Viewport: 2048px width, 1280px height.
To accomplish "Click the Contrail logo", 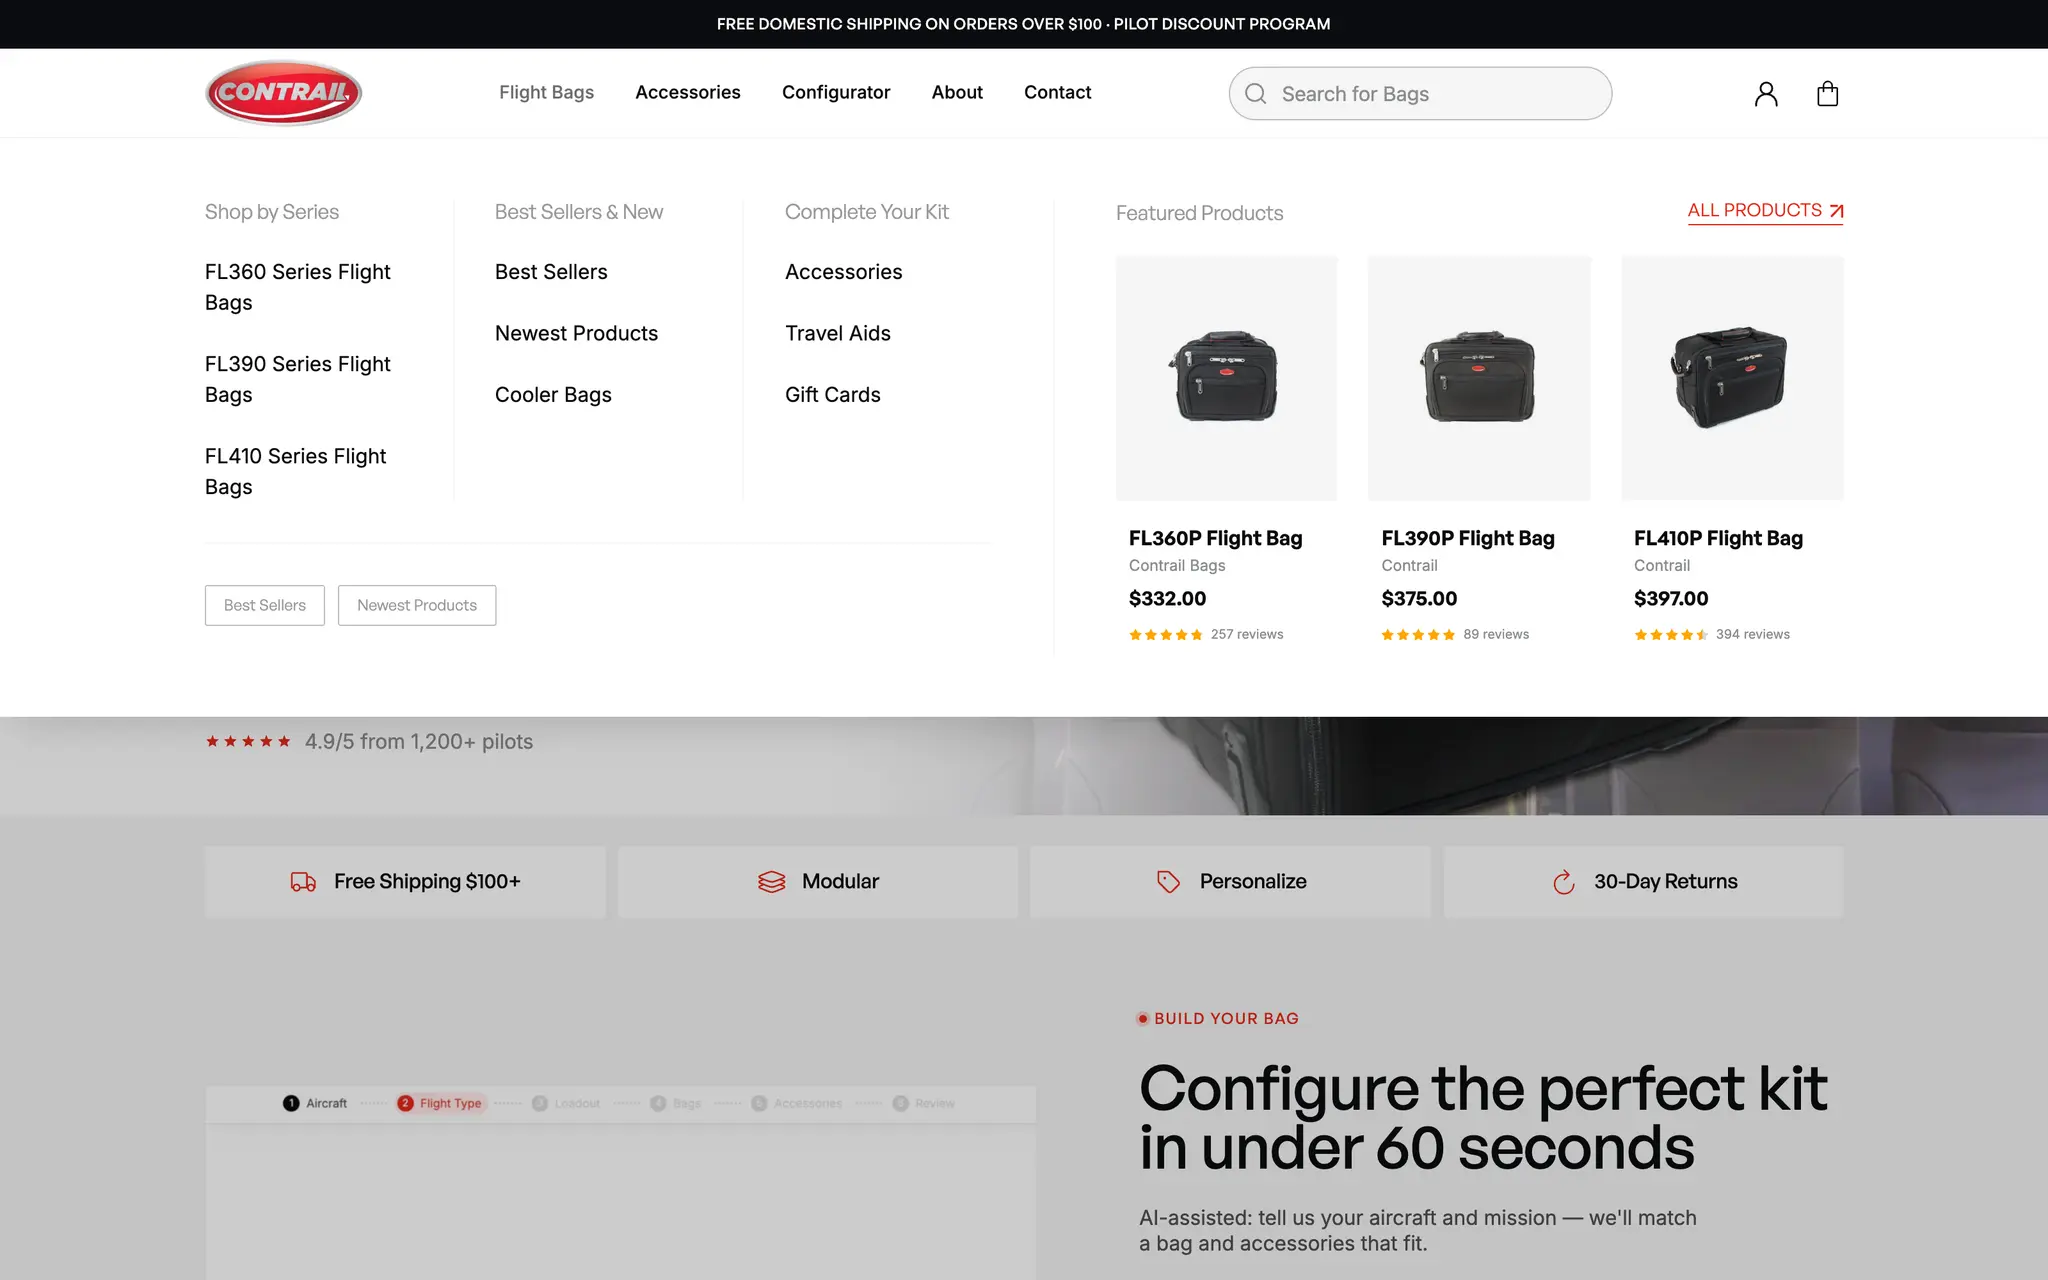I will [284, 93].
